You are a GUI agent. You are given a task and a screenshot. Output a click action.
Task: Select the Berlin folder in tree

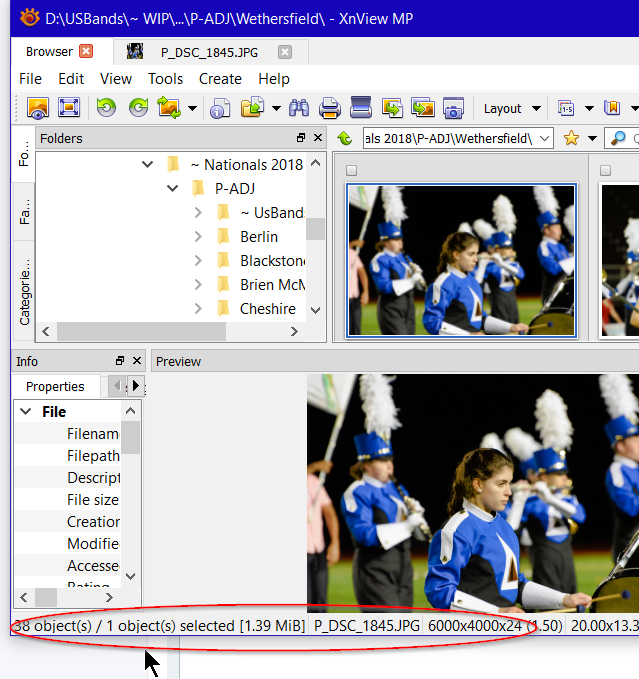click(x=259, y=236)
